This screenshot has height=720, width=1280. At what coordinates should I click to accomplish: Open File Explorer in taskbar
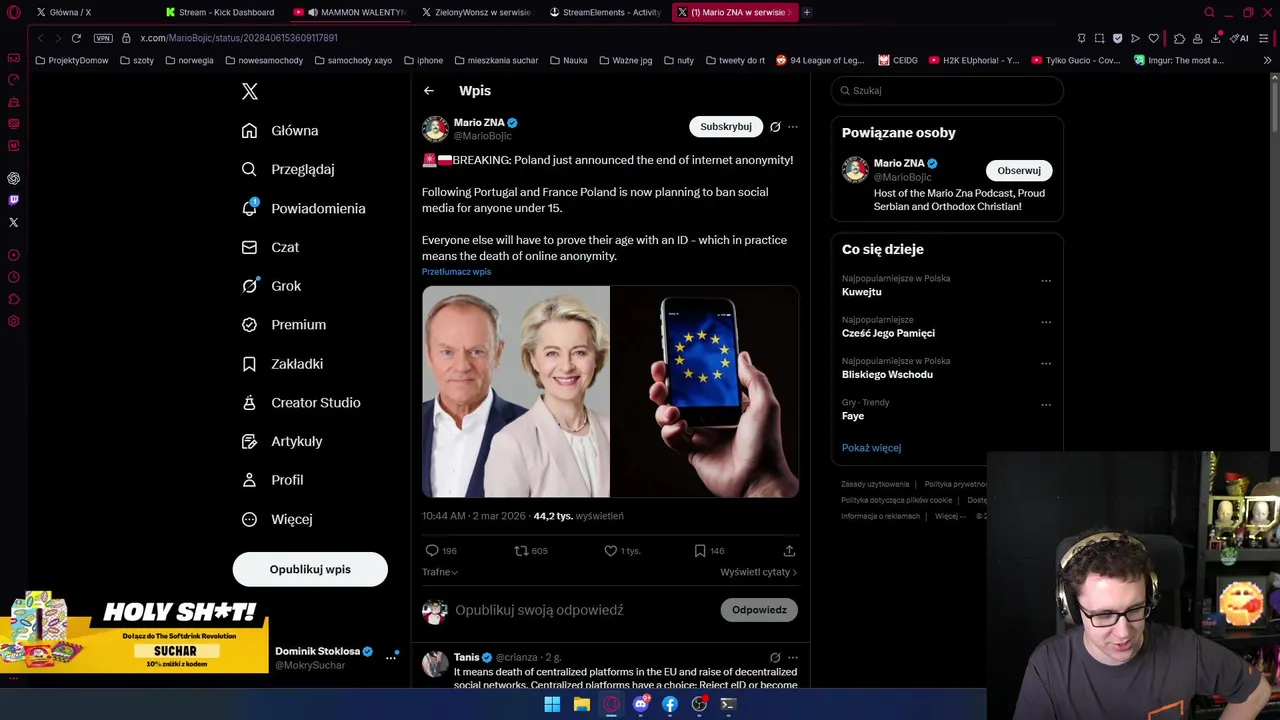(582, 704)
